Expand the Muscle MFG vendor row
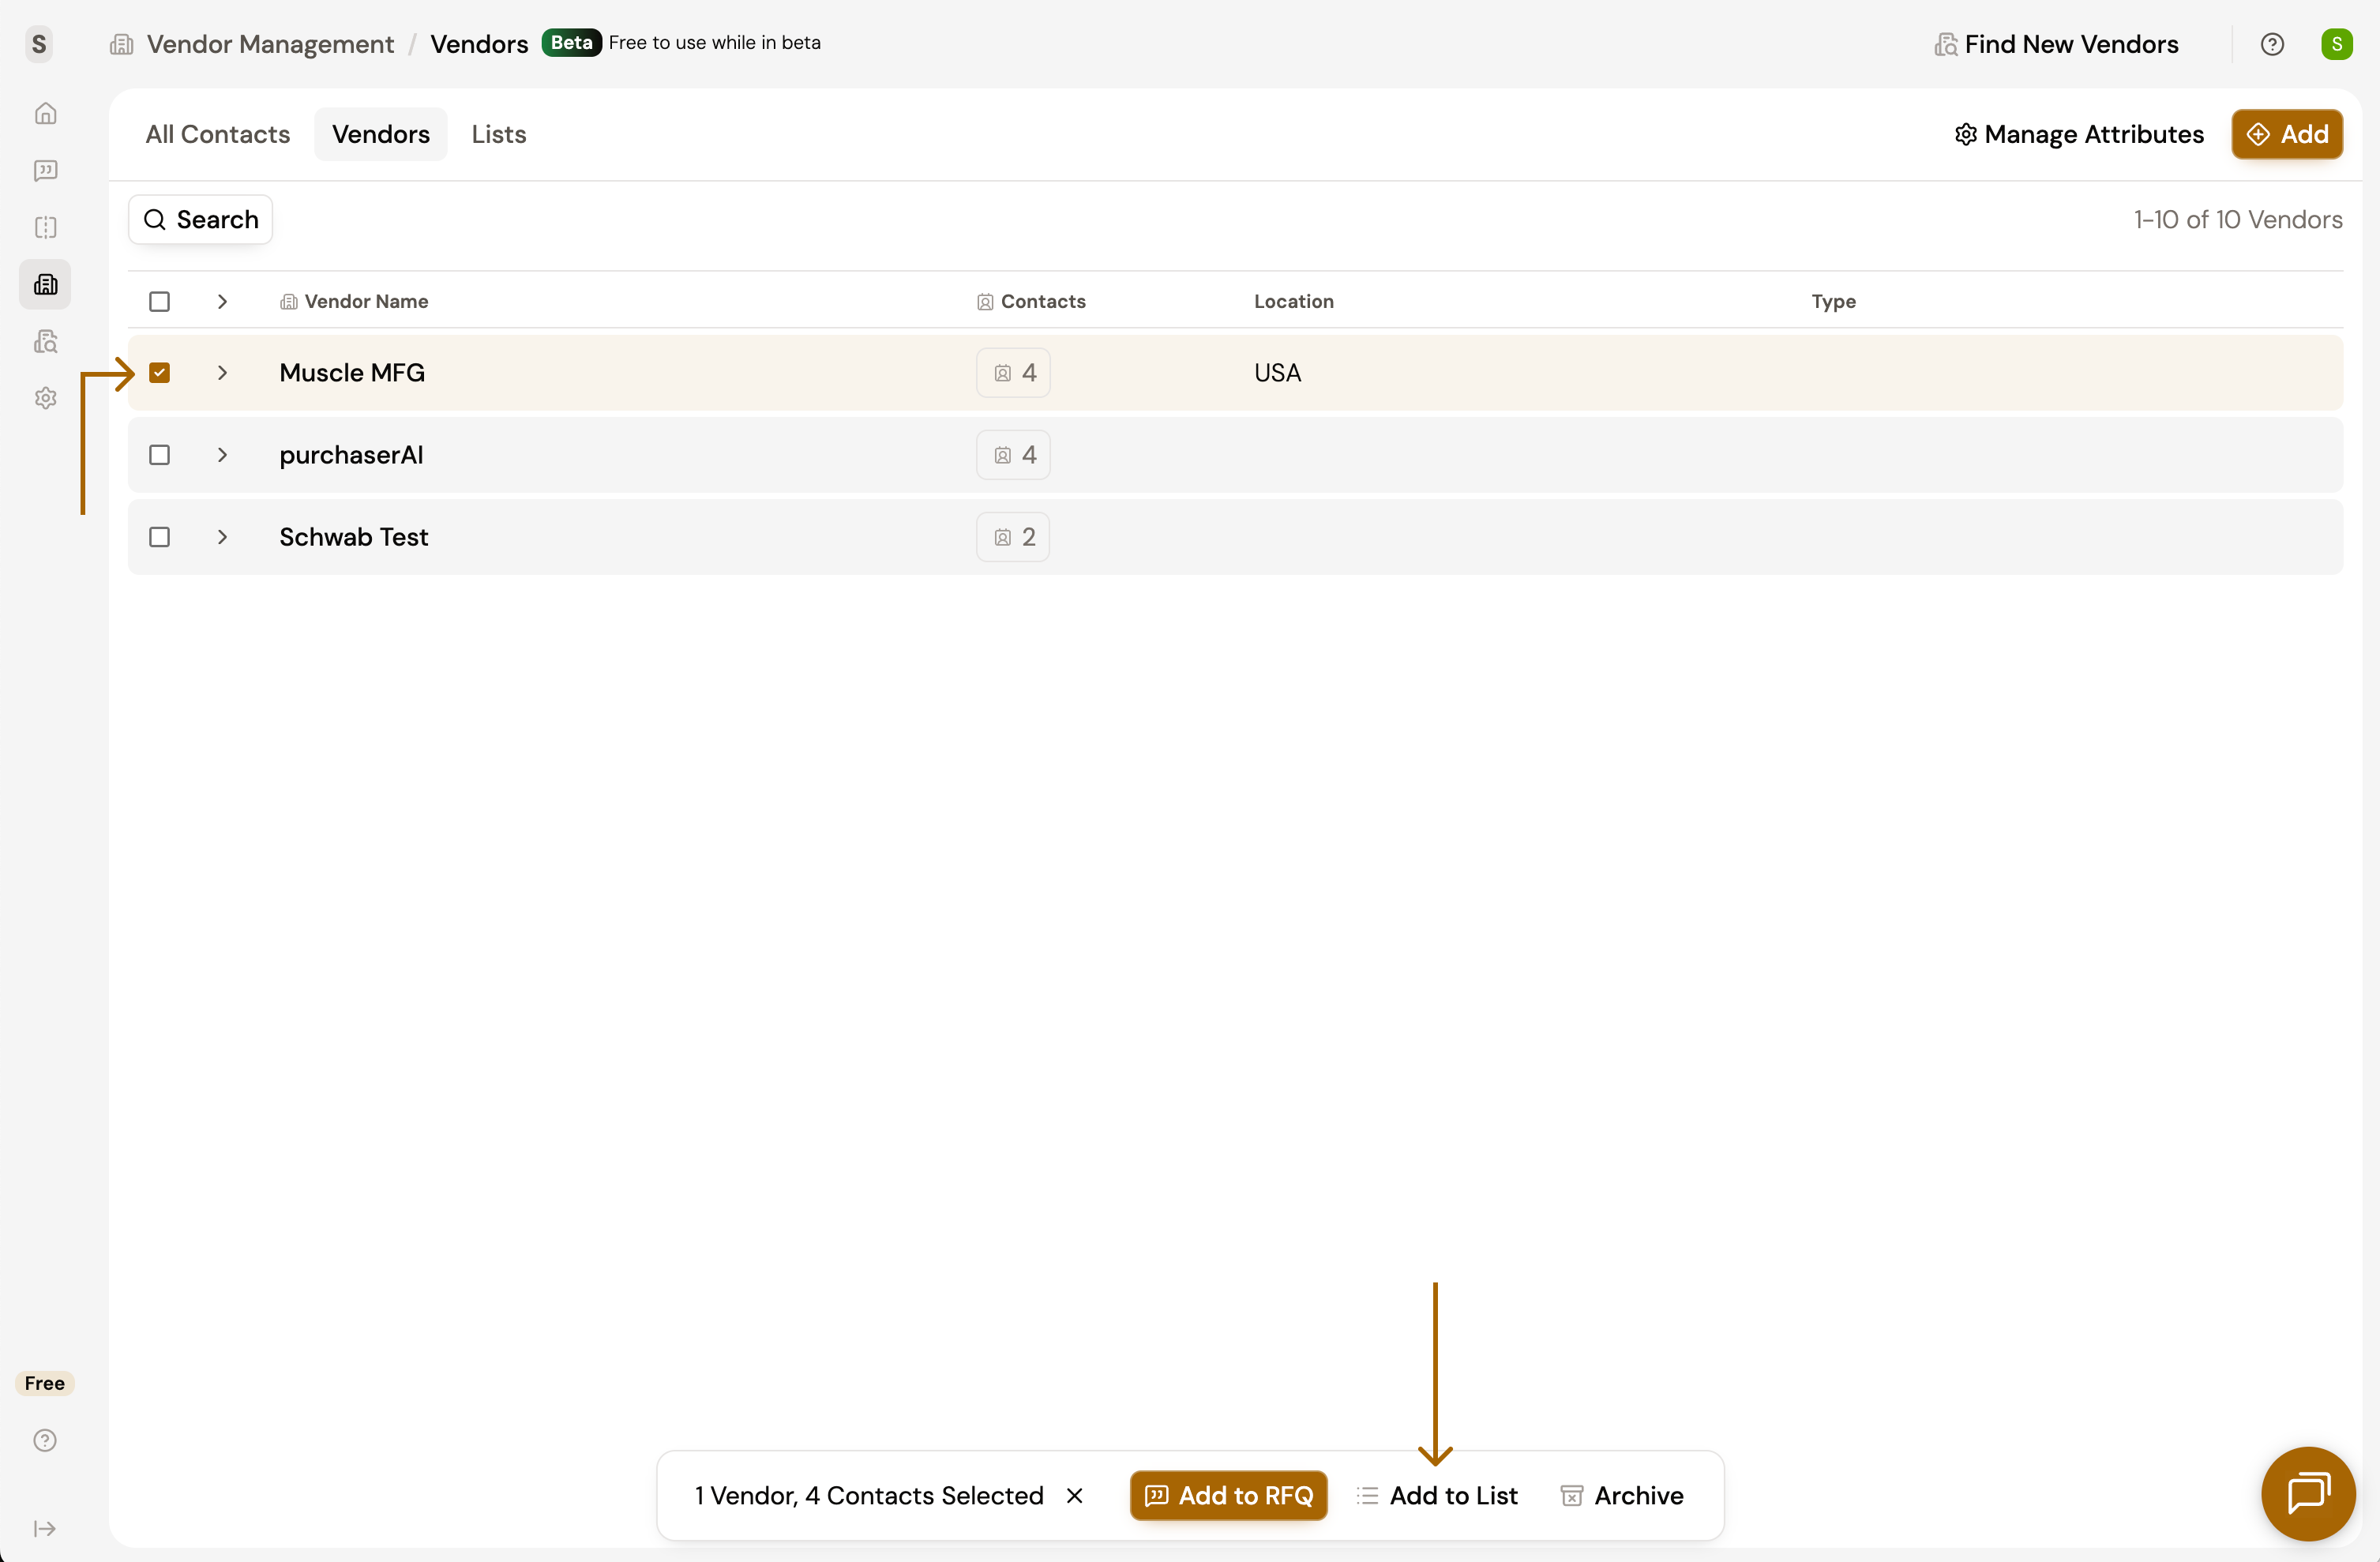 [x=222, y=373]
